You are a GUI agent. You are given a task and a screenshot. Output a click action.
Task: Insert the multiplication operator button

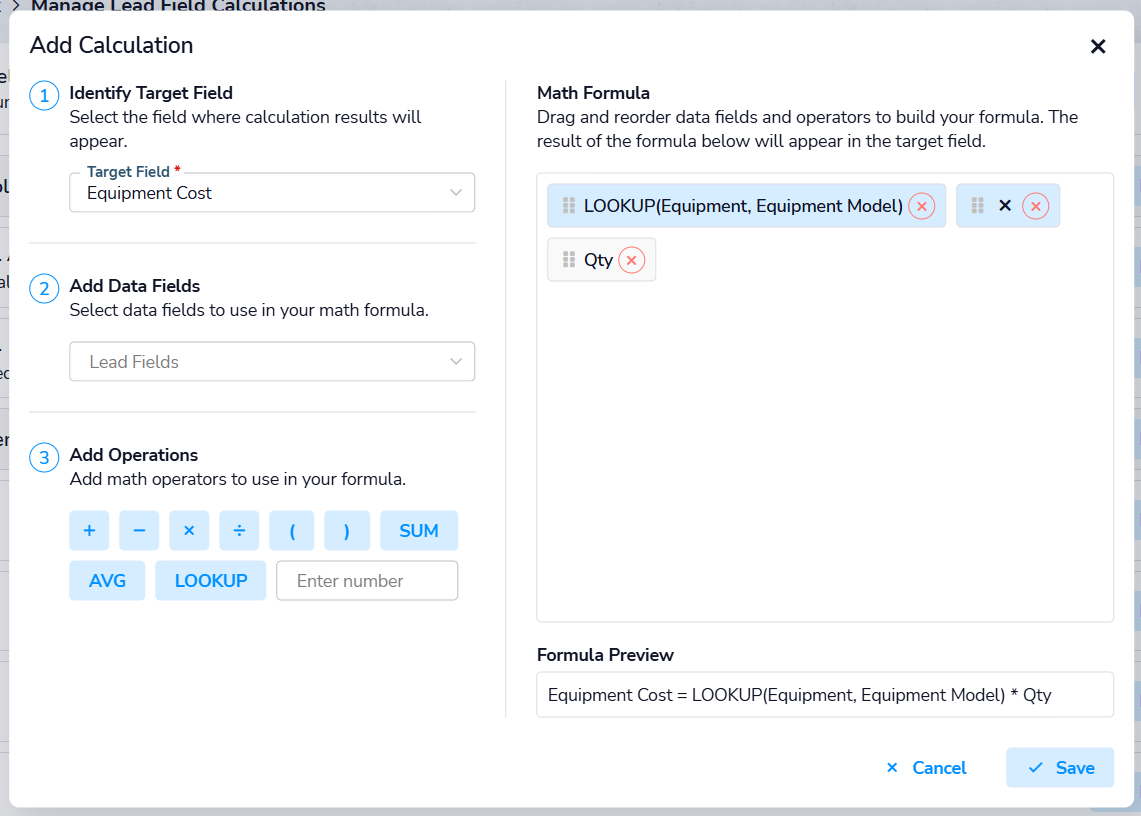(189, 531)
